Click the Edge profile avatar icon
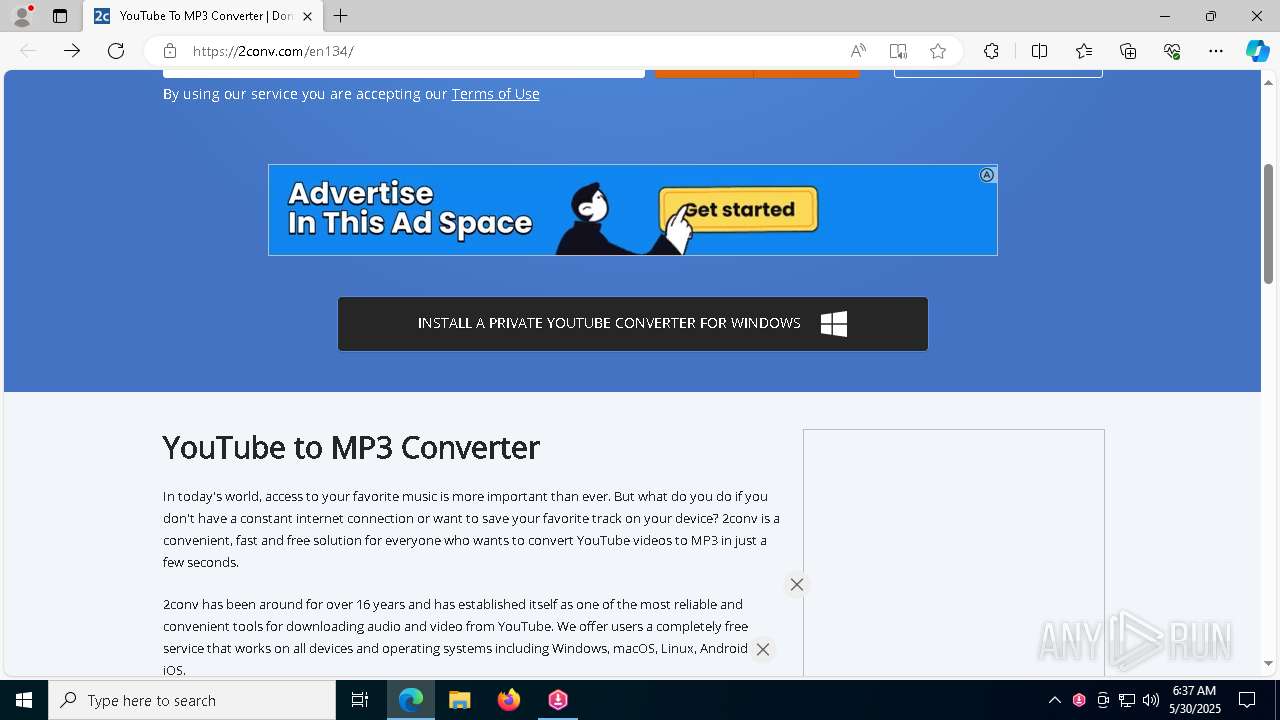The width and height of the screenshot is (1280, 720). 22,16
